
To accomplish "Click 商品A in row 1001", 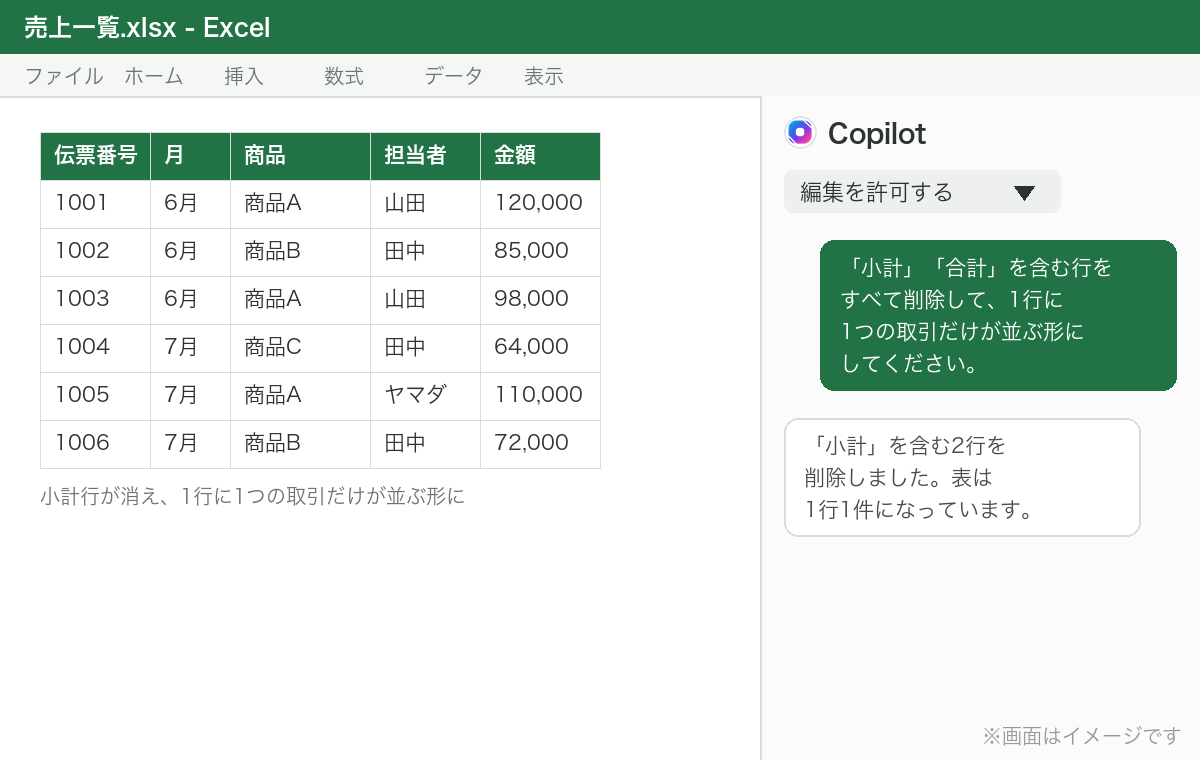I will point(301,204).
